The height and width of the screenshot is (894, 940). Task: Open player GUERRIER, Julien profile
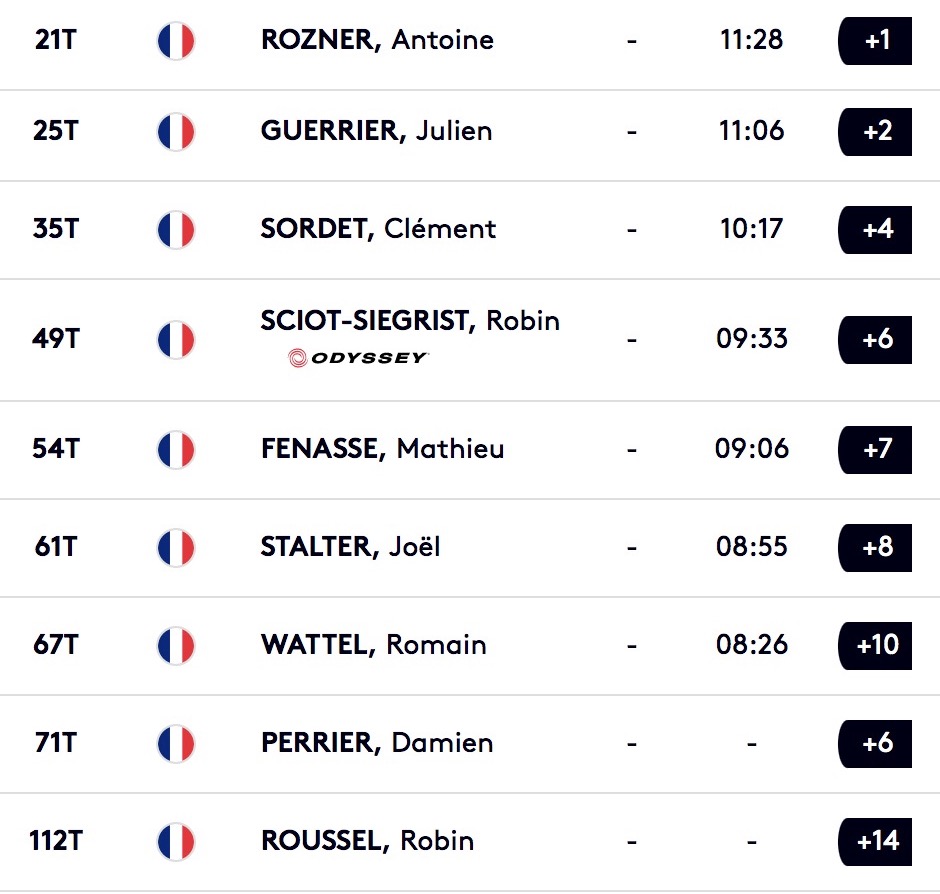coord(376,131)
